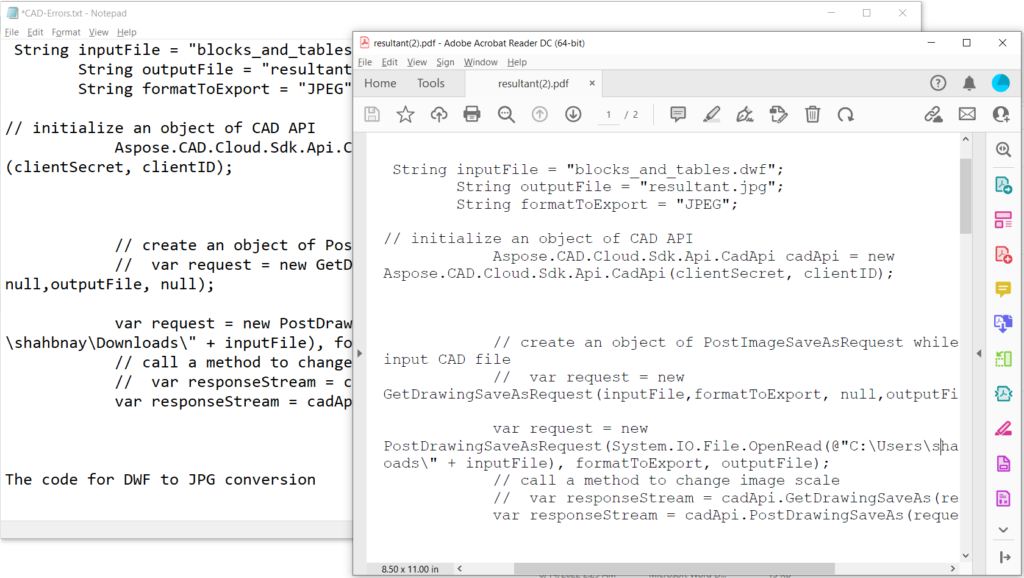Click the Print file icon in Acrobat
The height and width of the screenshot is (578, 1024).
472,115
